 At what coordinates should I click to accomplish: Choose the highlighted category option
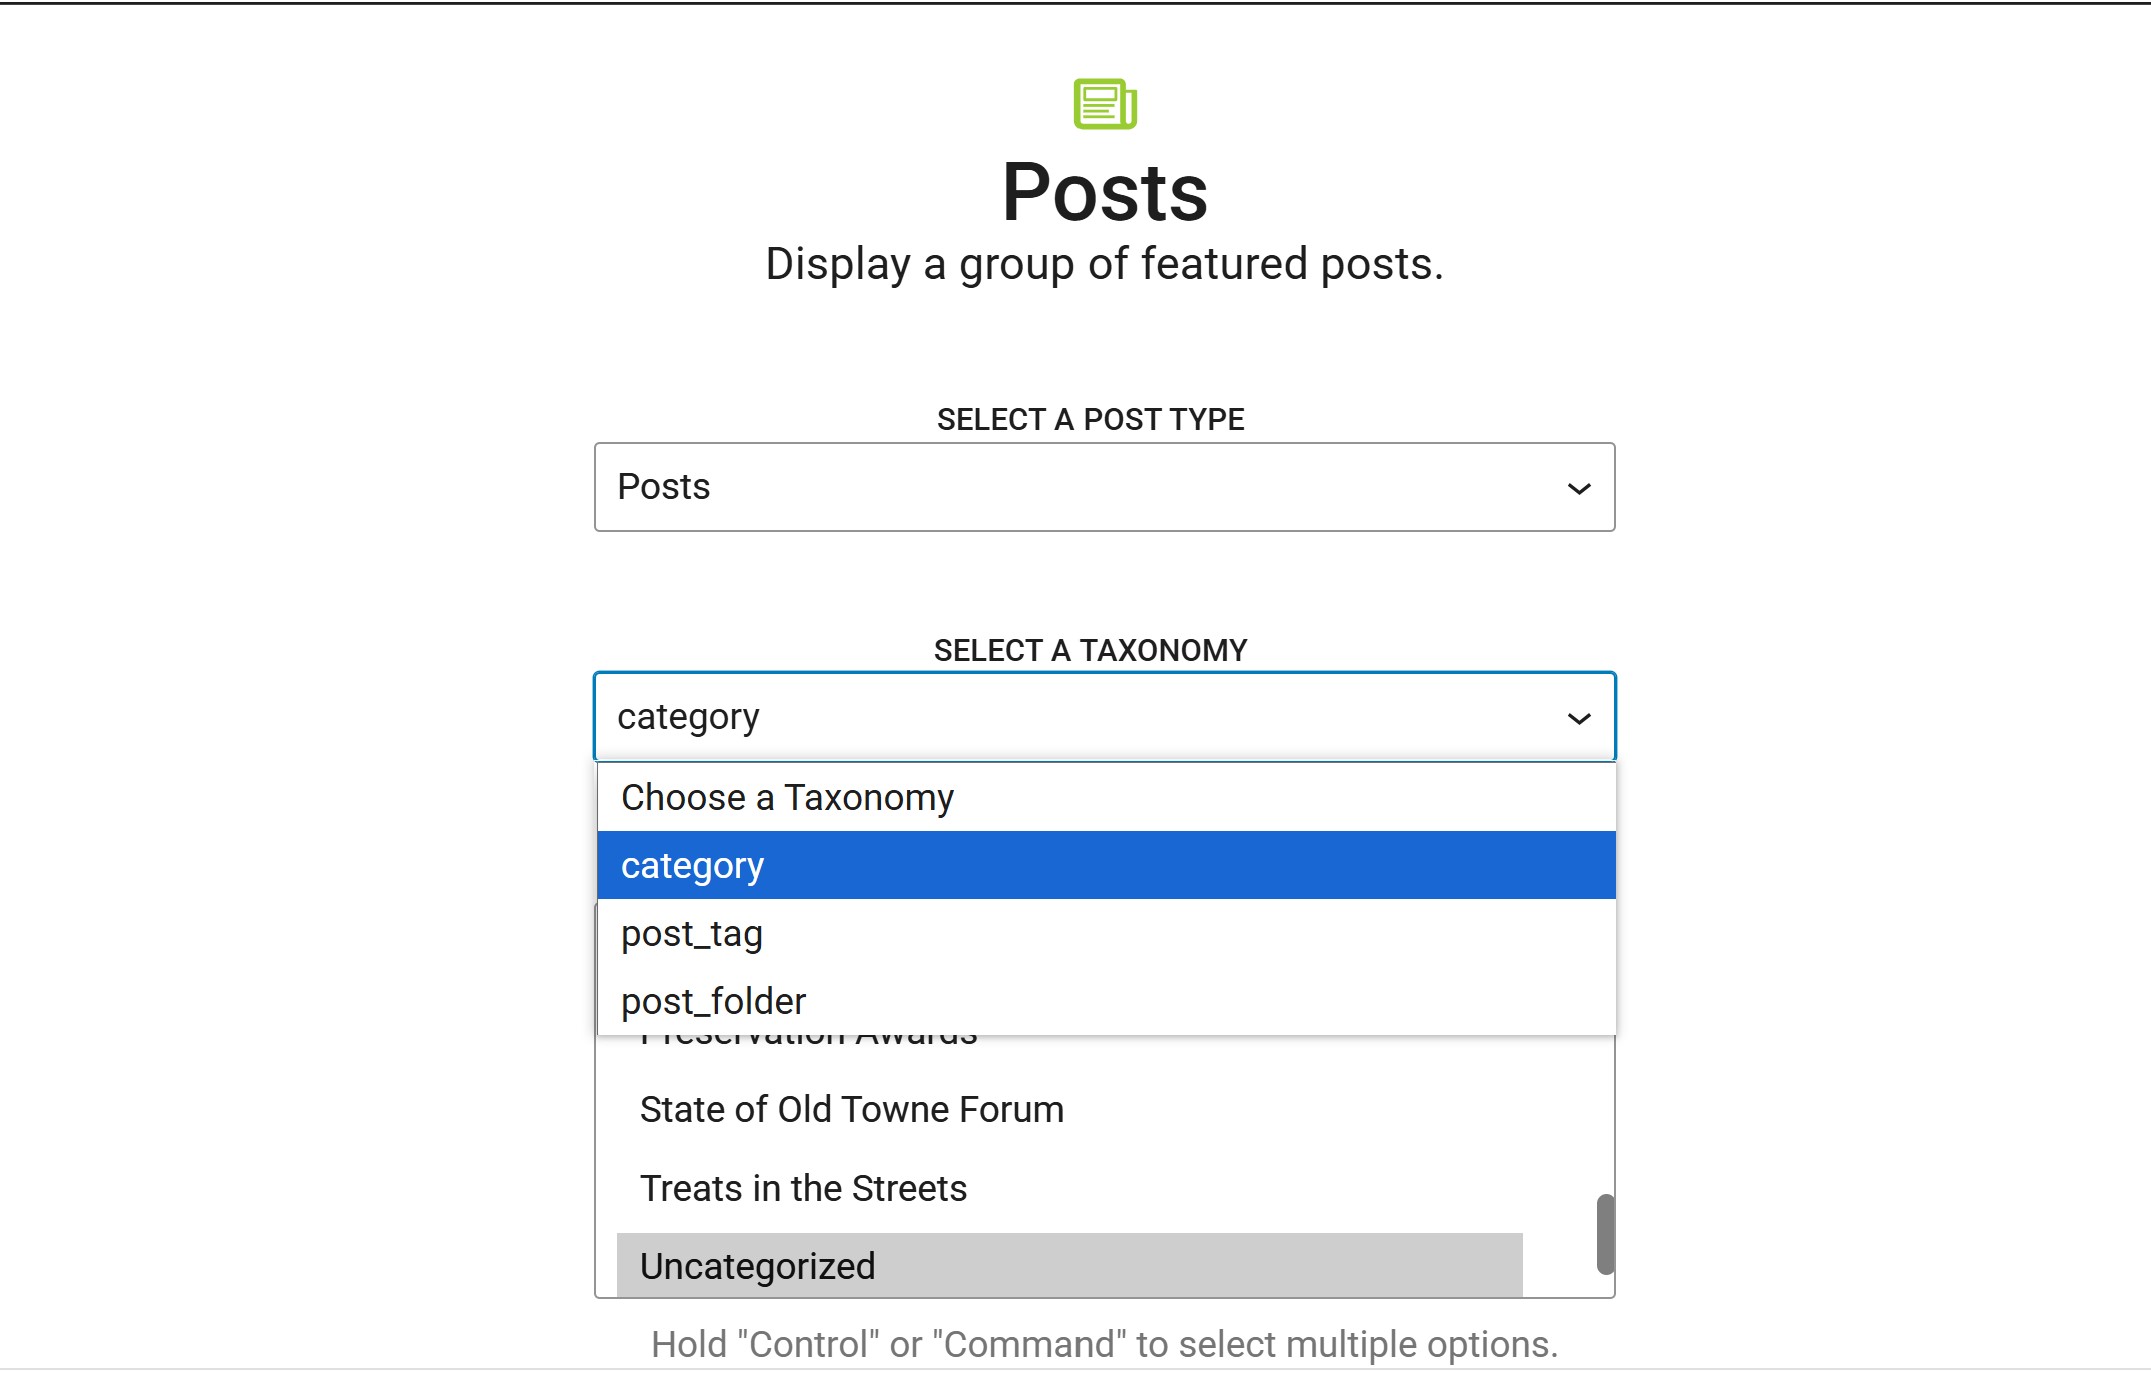point(692,866)
